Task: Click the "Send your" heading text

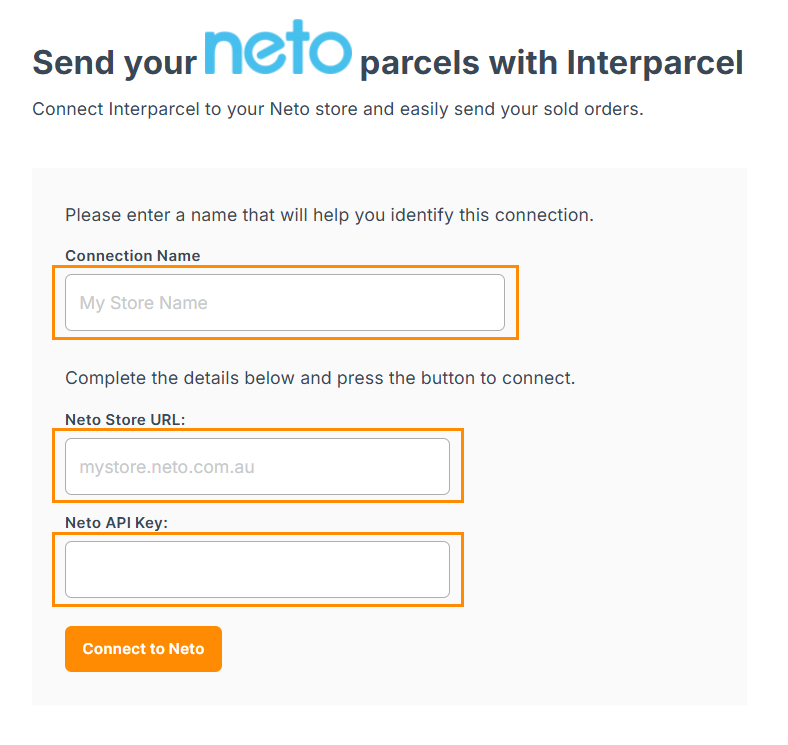Action: click(x=114, y=63)
